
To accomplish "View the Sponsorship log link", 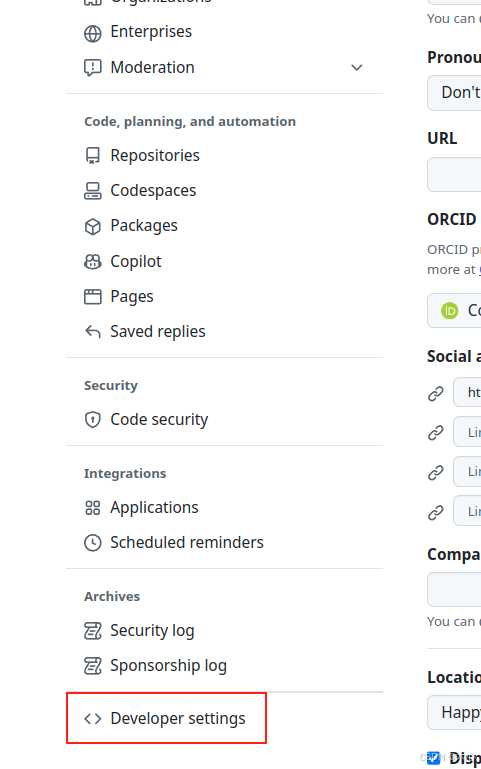I will pos(169,666).
